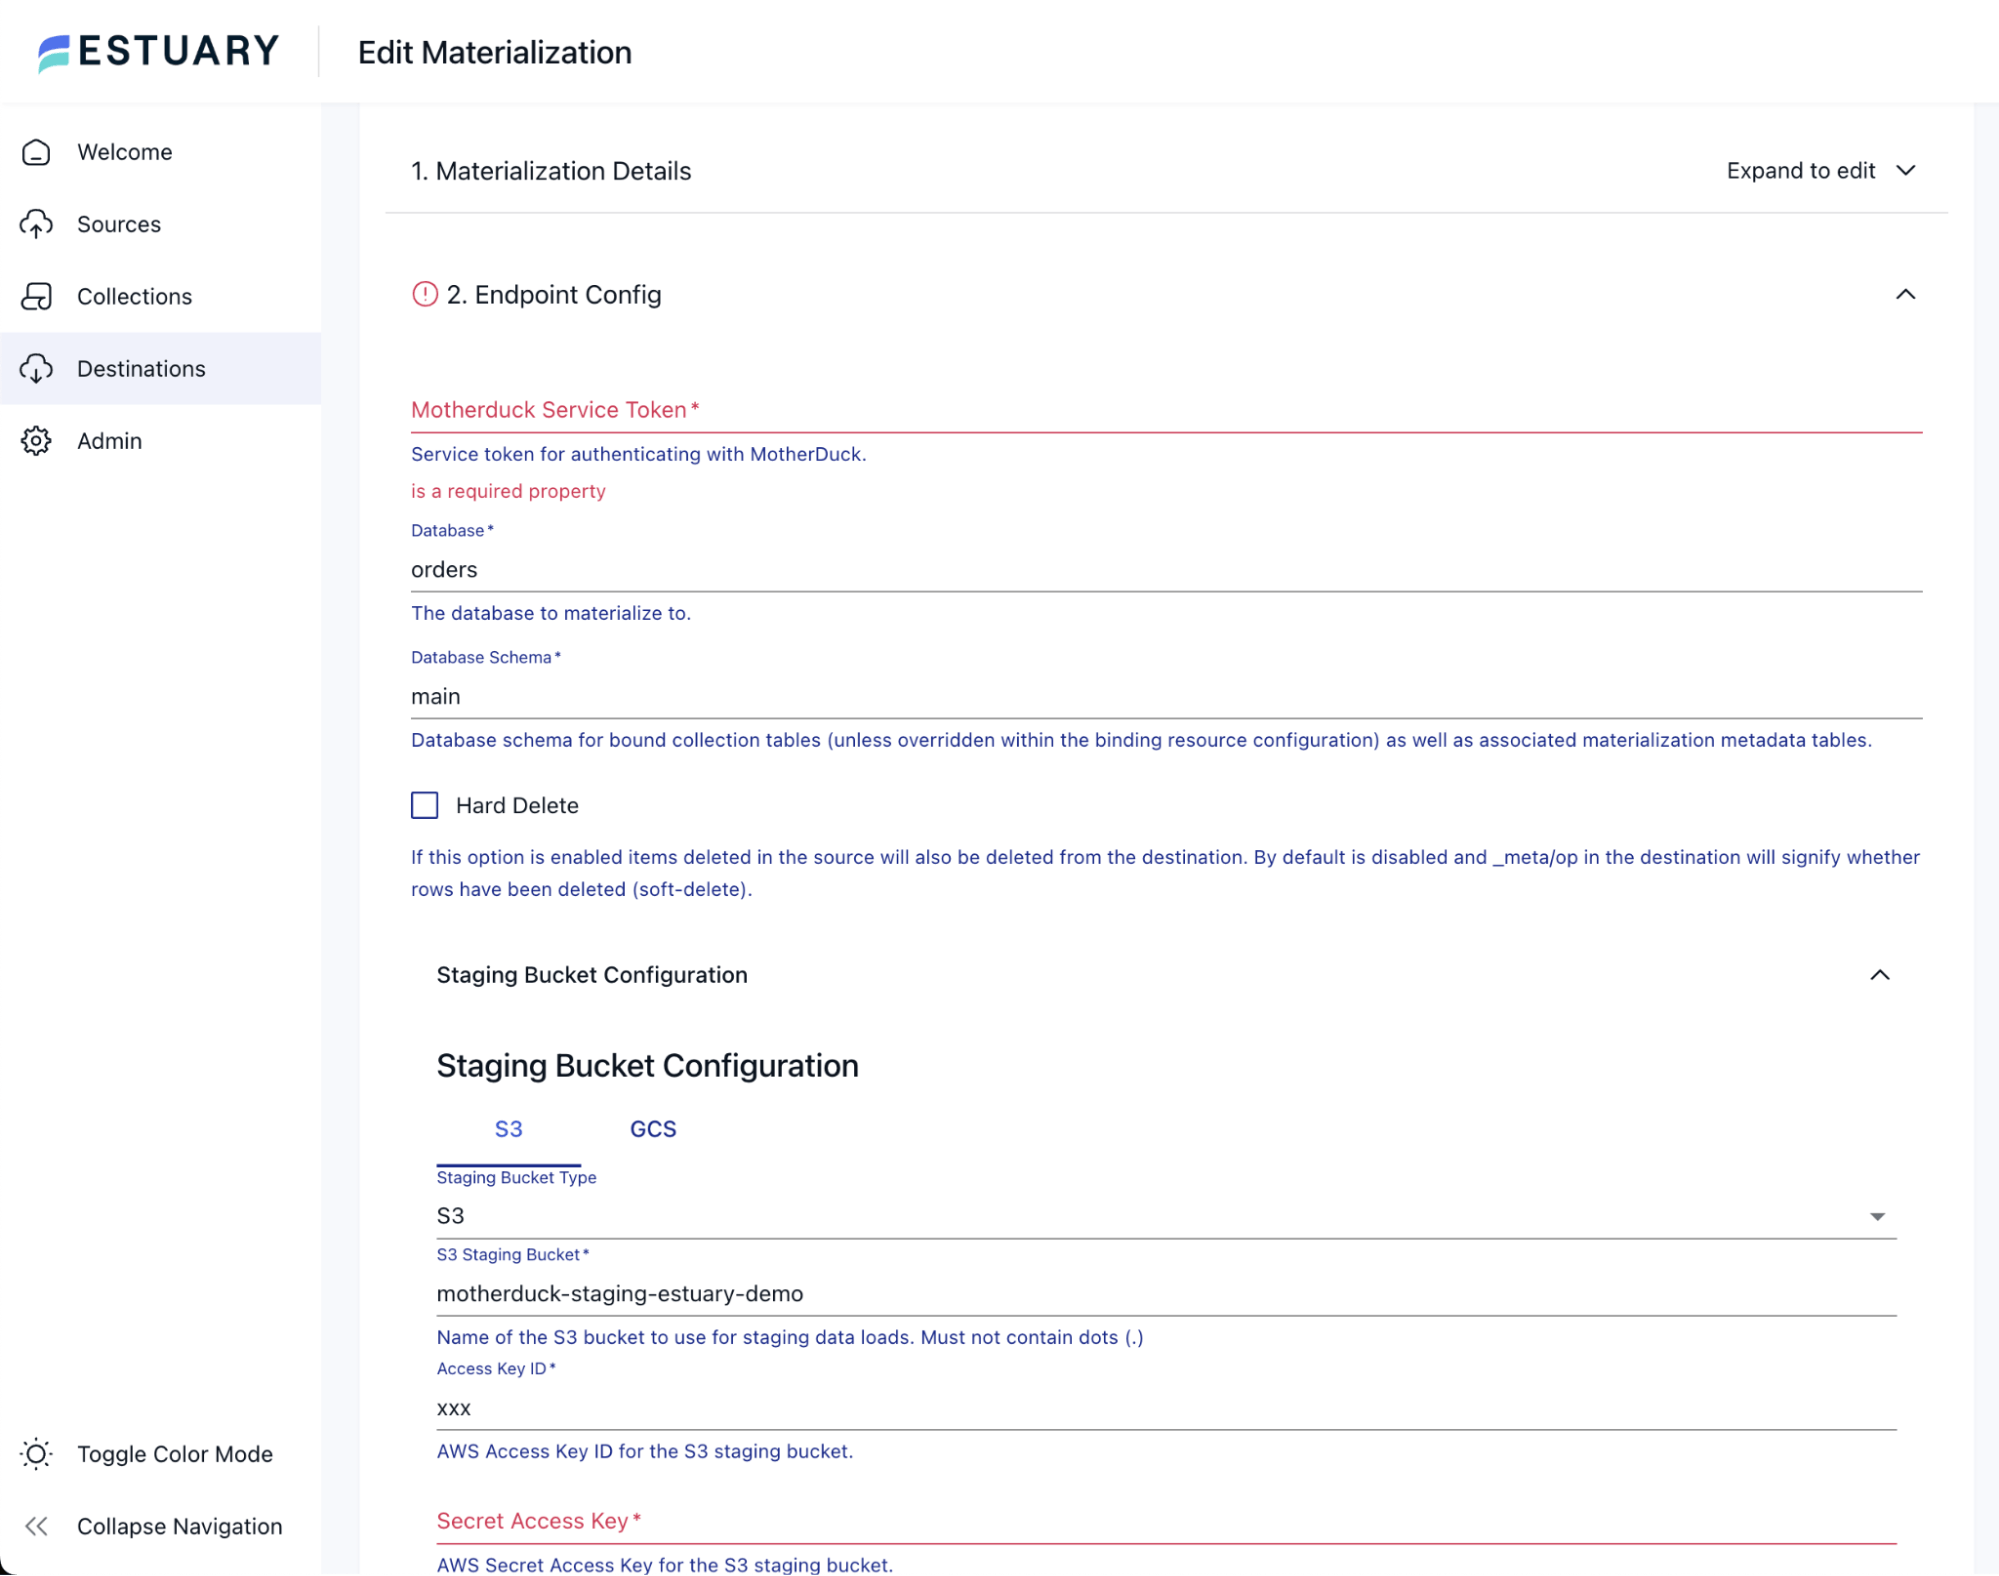Click the Endpoint Config error warning icon
The width and height of the screenshot is (1999, 1576).
425,295
